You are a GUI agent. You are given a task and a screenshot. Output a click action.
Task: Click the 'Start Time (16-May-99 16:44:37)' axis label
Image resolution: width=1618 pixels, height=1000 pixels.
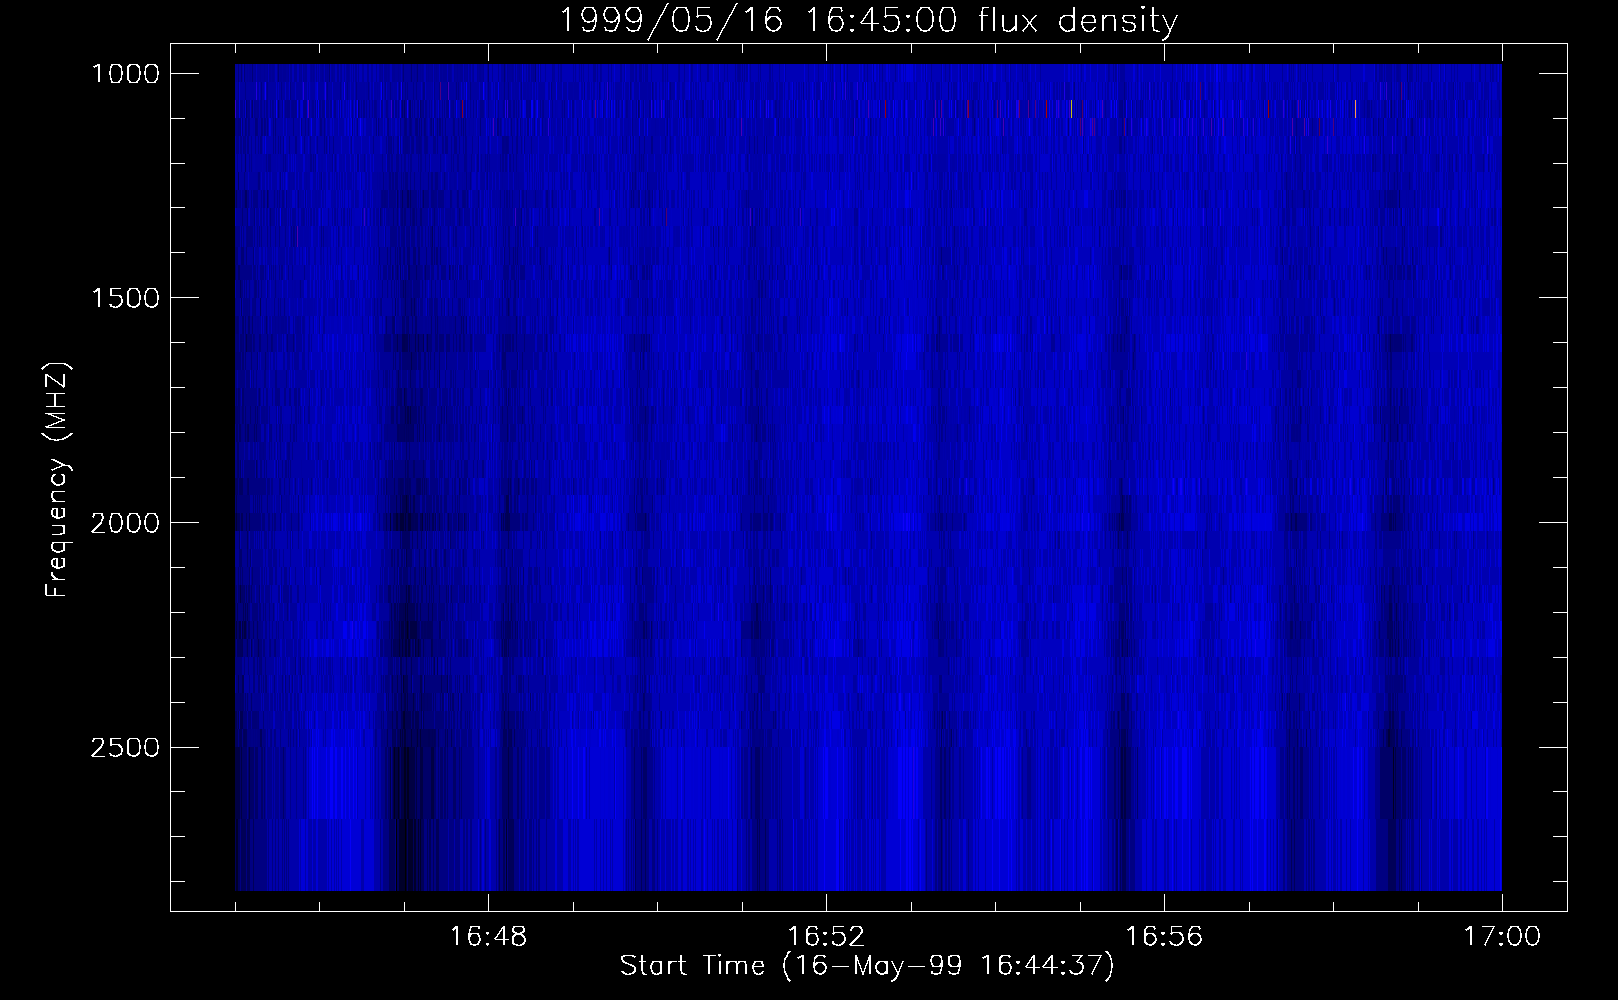pos(867,966)
